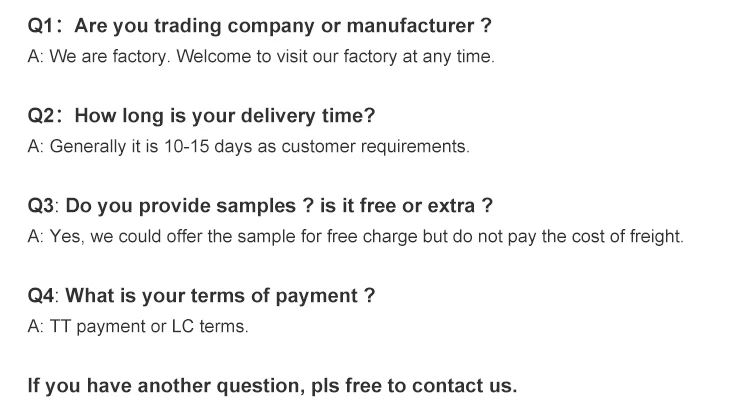
Task: Click "is it free or extra" text
Action: point(396,206)
